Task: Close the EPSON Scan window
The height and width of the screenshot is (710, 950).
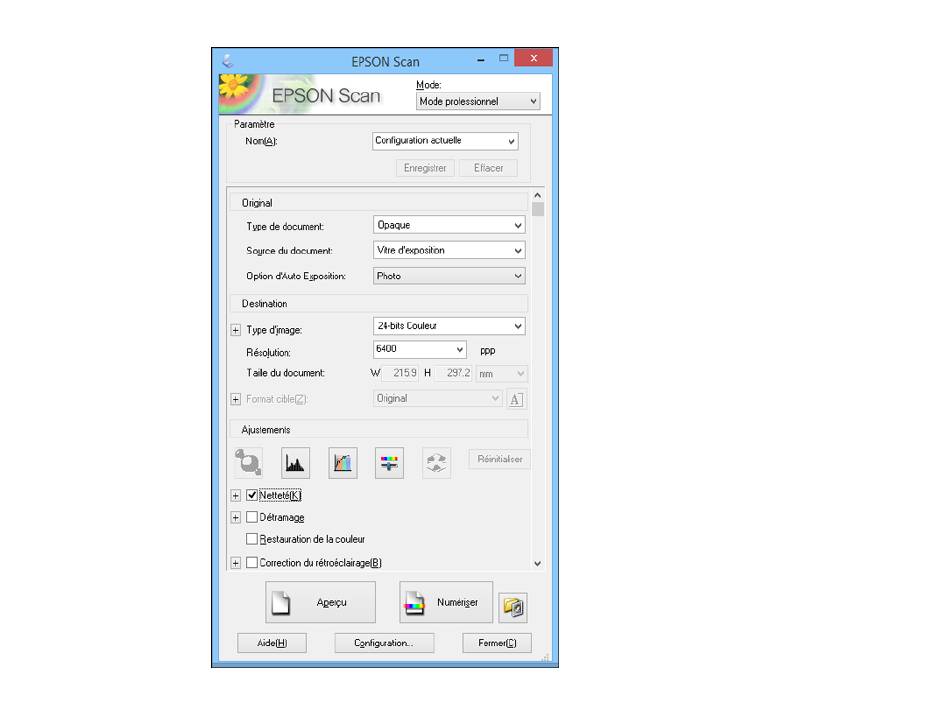Action: pyautogui.click(x=533, y=58)
